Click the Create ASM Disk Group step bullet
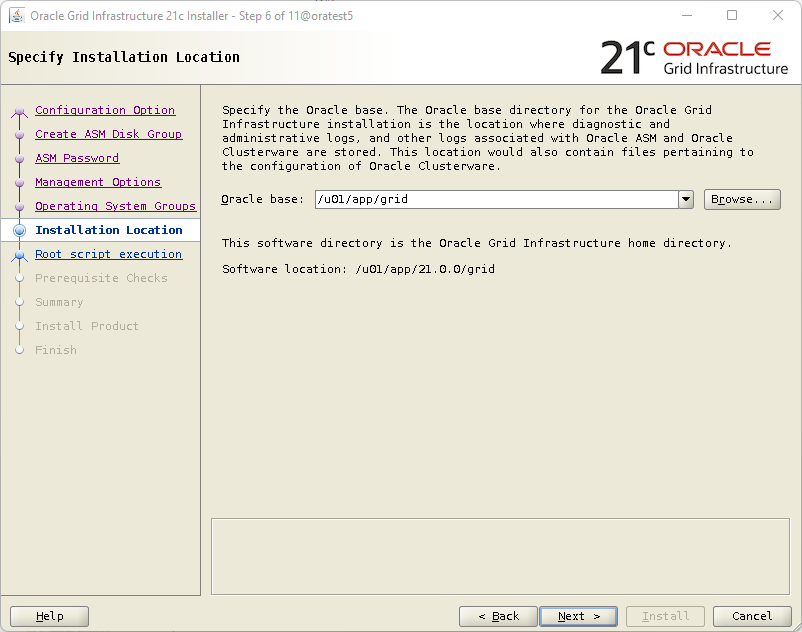This screenshot has height=632, width=802. pyautogui.click(x=19, y=134)
